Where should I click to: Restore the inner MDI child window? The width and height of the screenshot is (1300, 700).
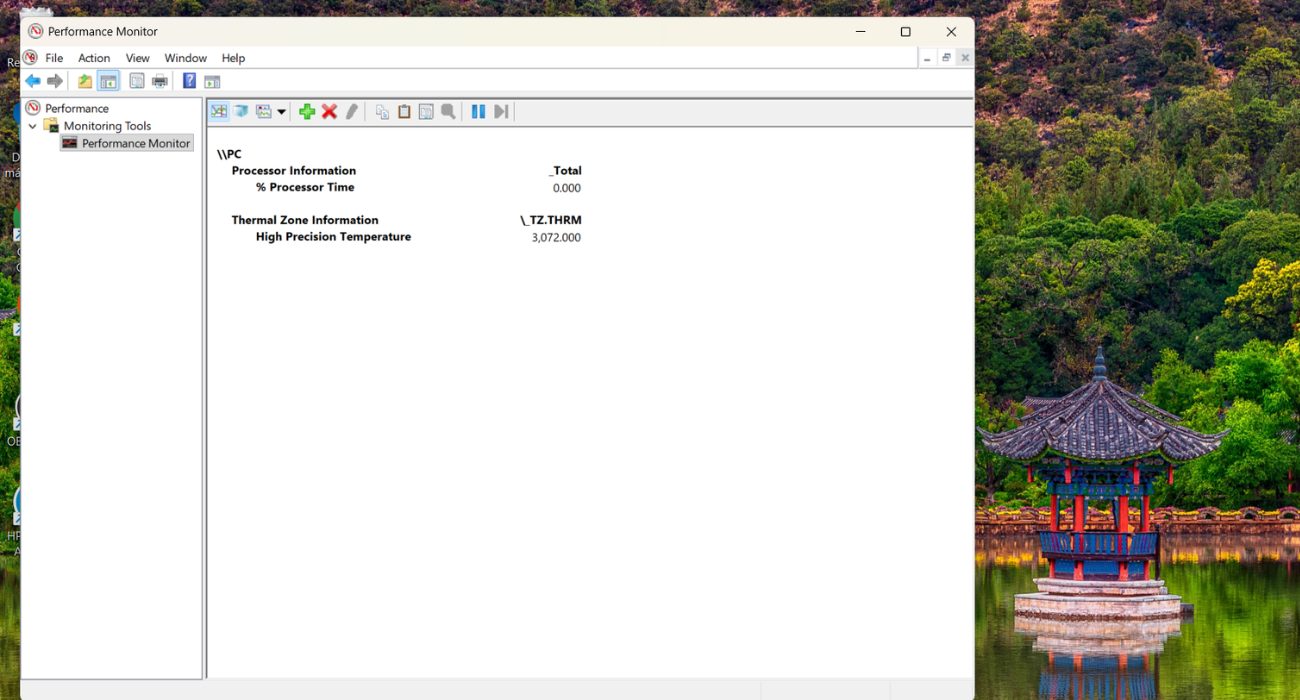click(x=946, y=58)
